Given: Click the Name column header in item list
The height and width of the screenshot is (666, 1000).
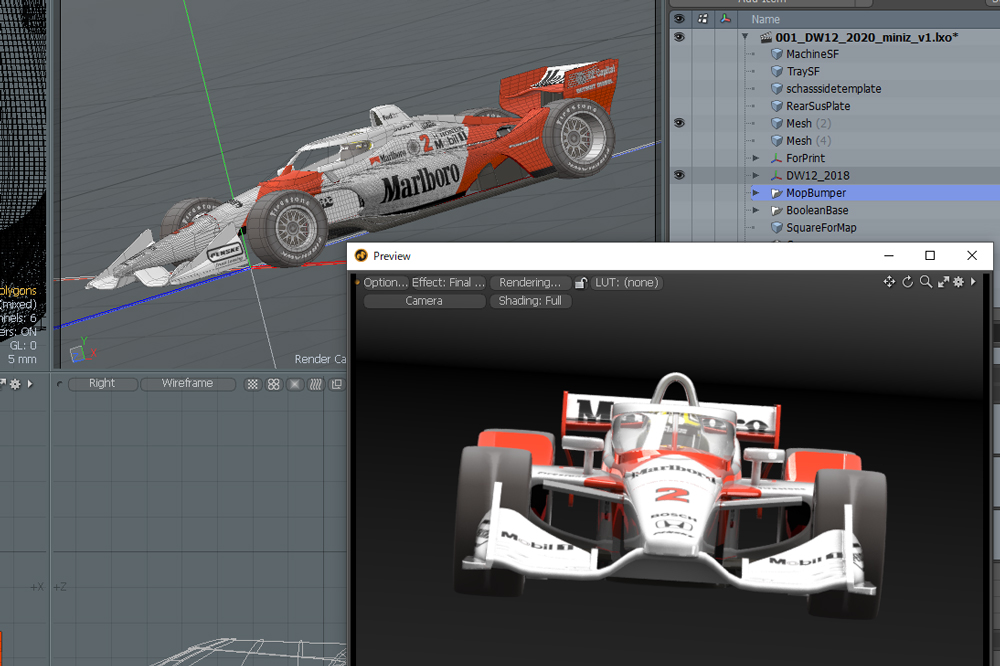Looking at the screenshot, I should (765, 19).
